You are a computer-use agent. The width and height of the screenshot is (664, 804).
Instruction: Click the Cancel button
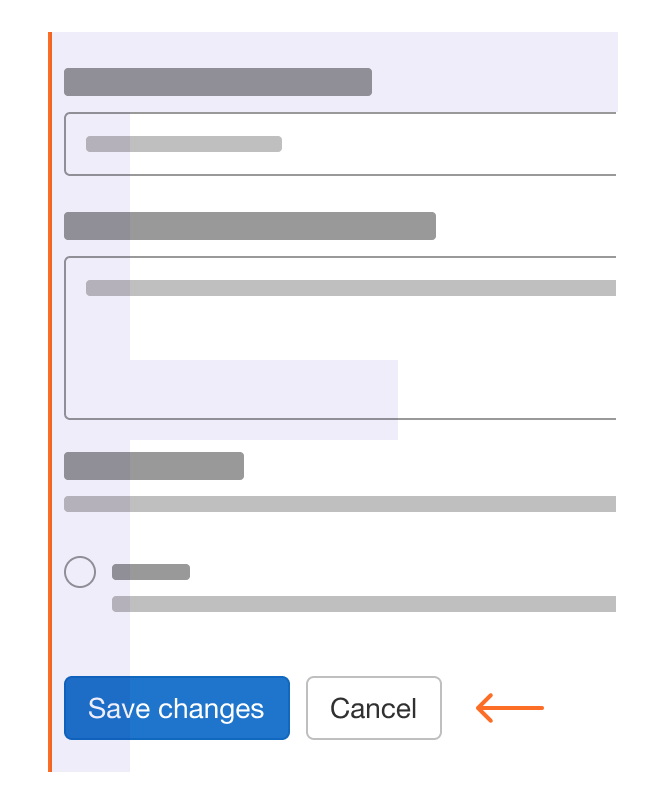tap(374, 708)
